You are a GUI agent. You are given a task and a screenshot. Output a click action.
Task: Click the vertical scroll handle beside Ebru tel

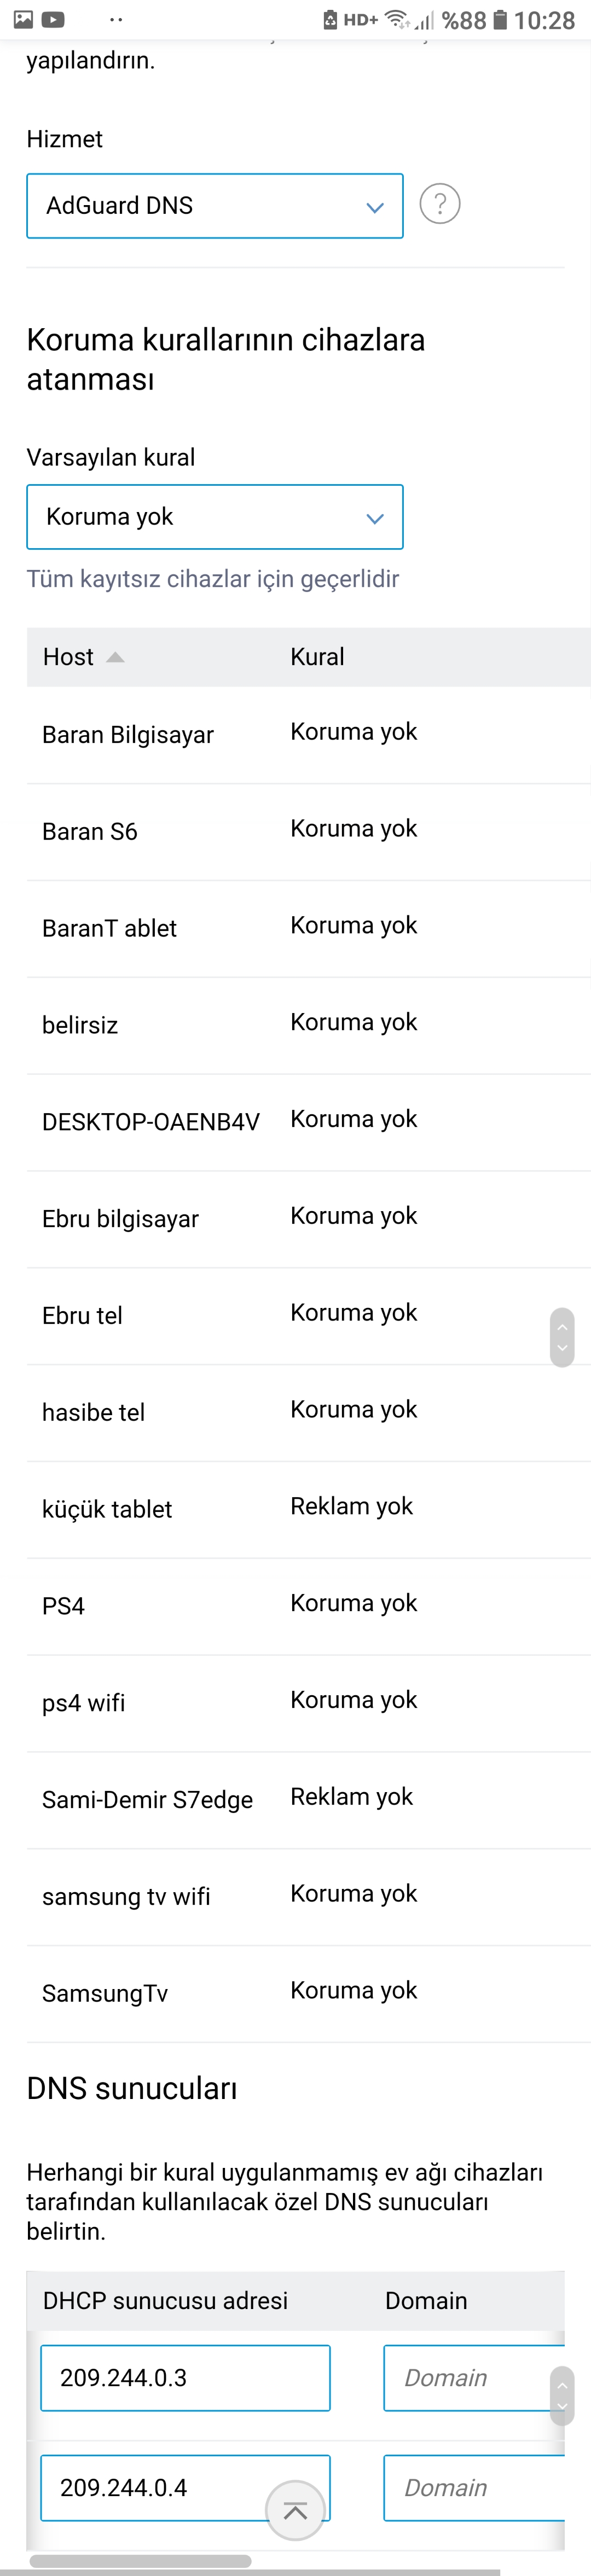coord(562,1337)
